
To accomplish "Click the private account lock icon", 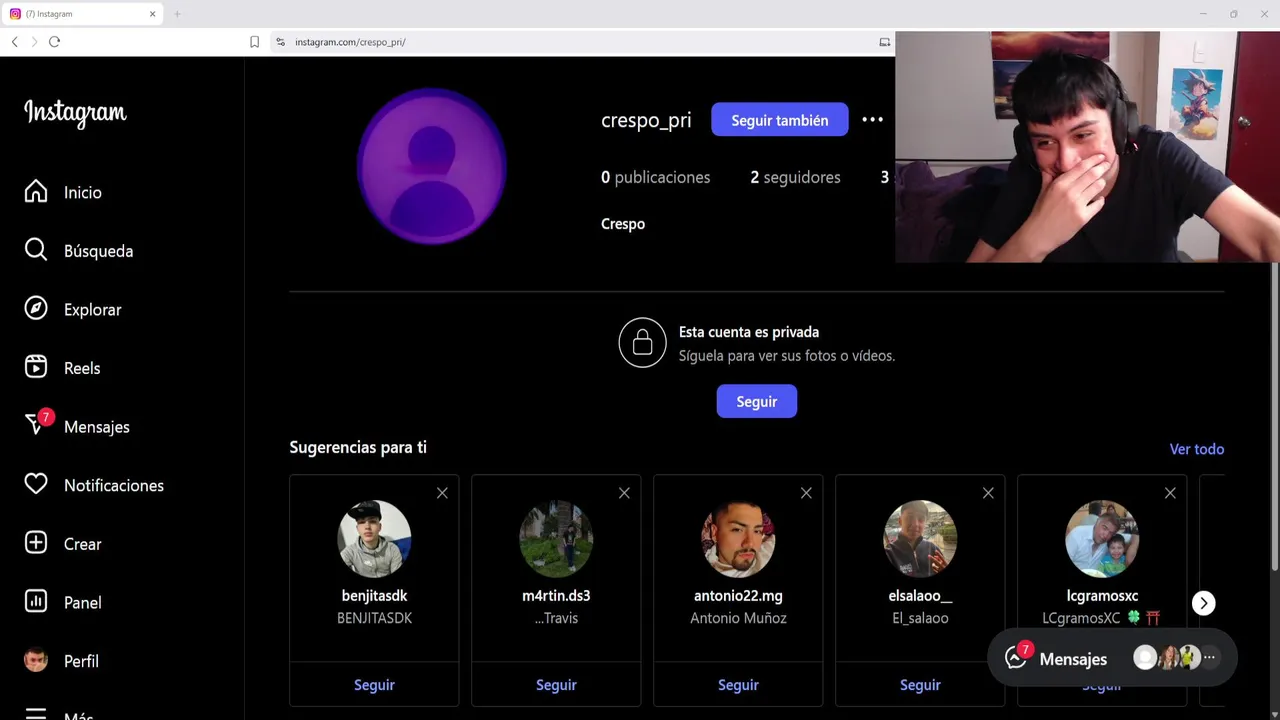I will (642, 343).
